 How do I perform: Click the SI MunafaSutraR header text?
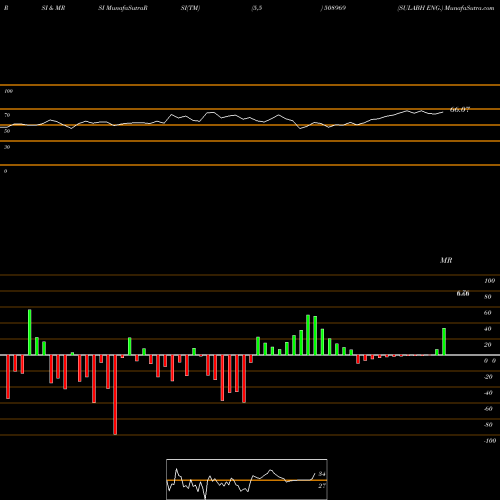(123, 8)
